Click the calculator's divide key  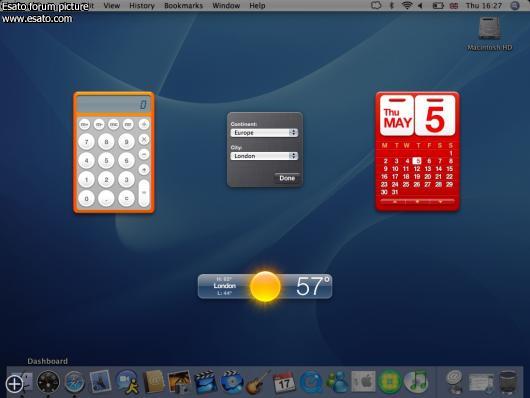pyautogui.click(x=144, y=124)
